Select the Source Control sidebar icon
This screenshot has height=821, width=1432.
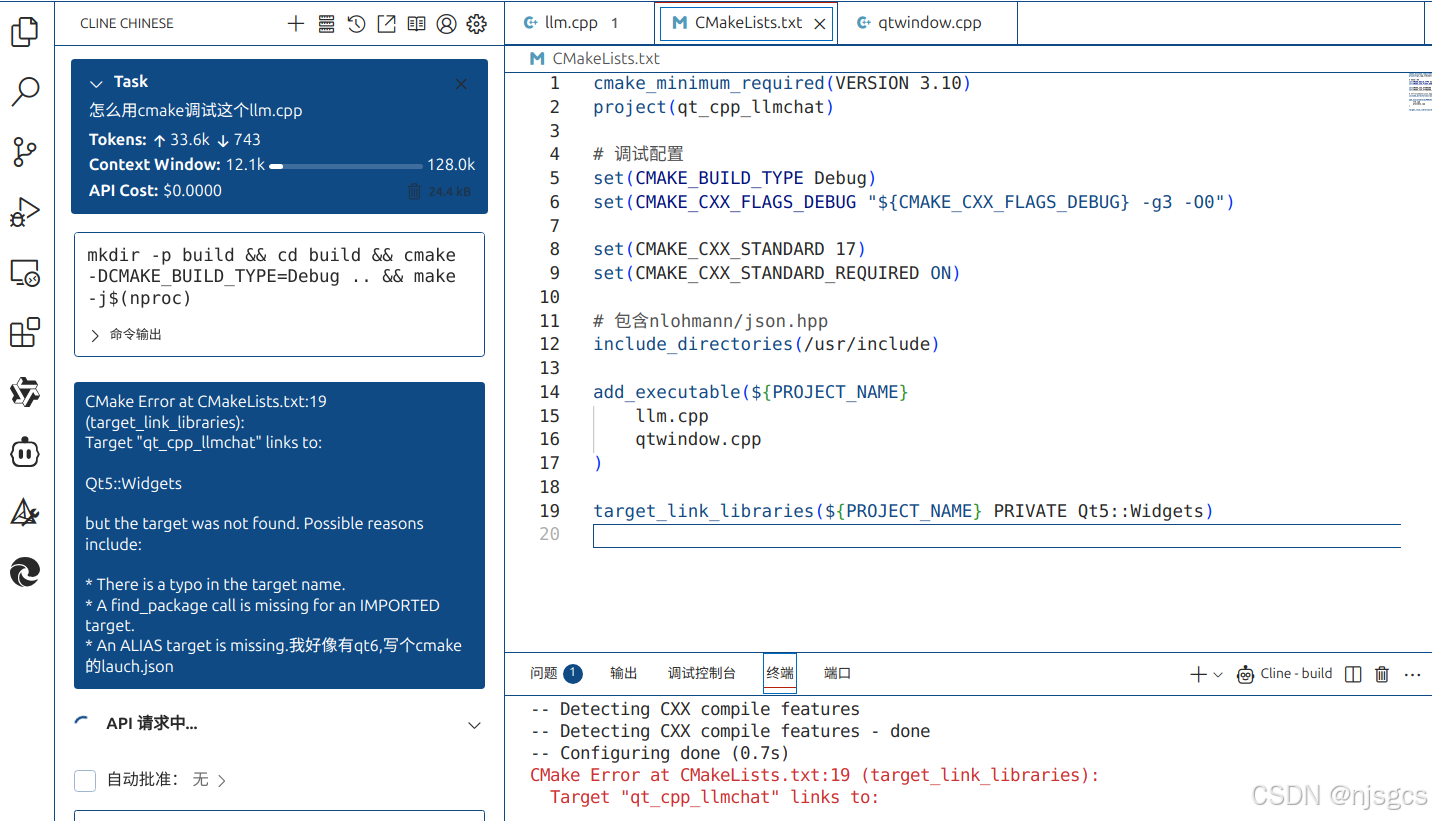coord(25,152)
